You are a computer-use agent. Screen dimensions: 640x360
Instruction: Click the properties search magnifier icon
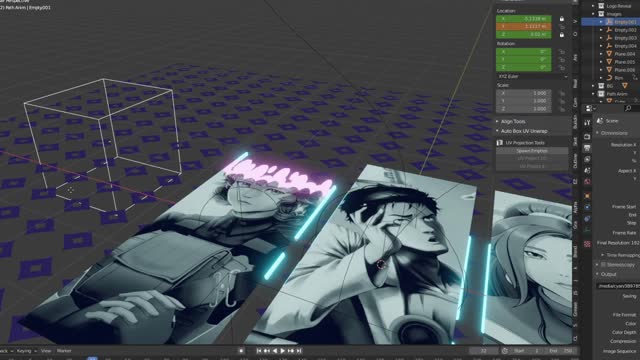point(628,108)
